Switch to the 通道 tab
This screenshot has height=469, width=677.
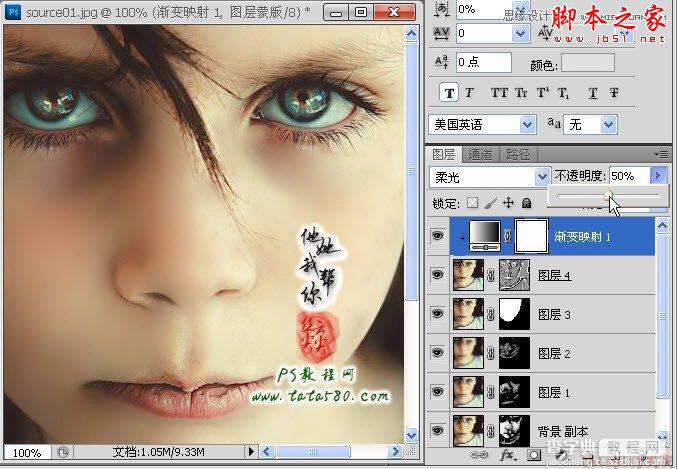tap(480, 154)
